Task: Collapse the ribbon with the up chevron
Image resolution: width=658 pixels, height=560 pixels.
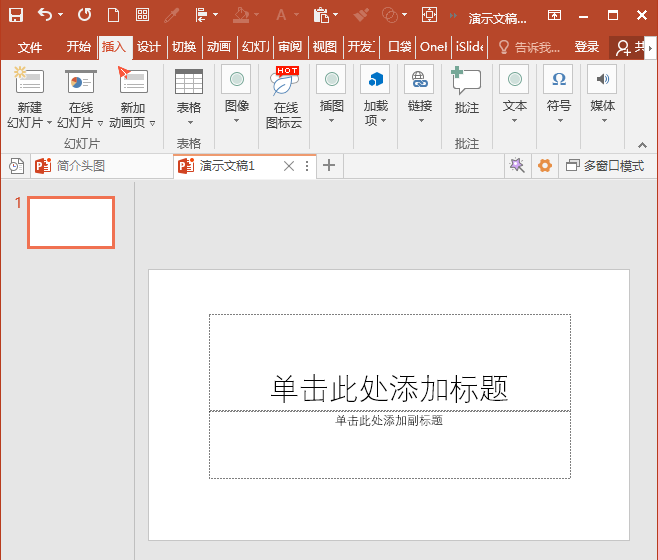Action: 642,145
